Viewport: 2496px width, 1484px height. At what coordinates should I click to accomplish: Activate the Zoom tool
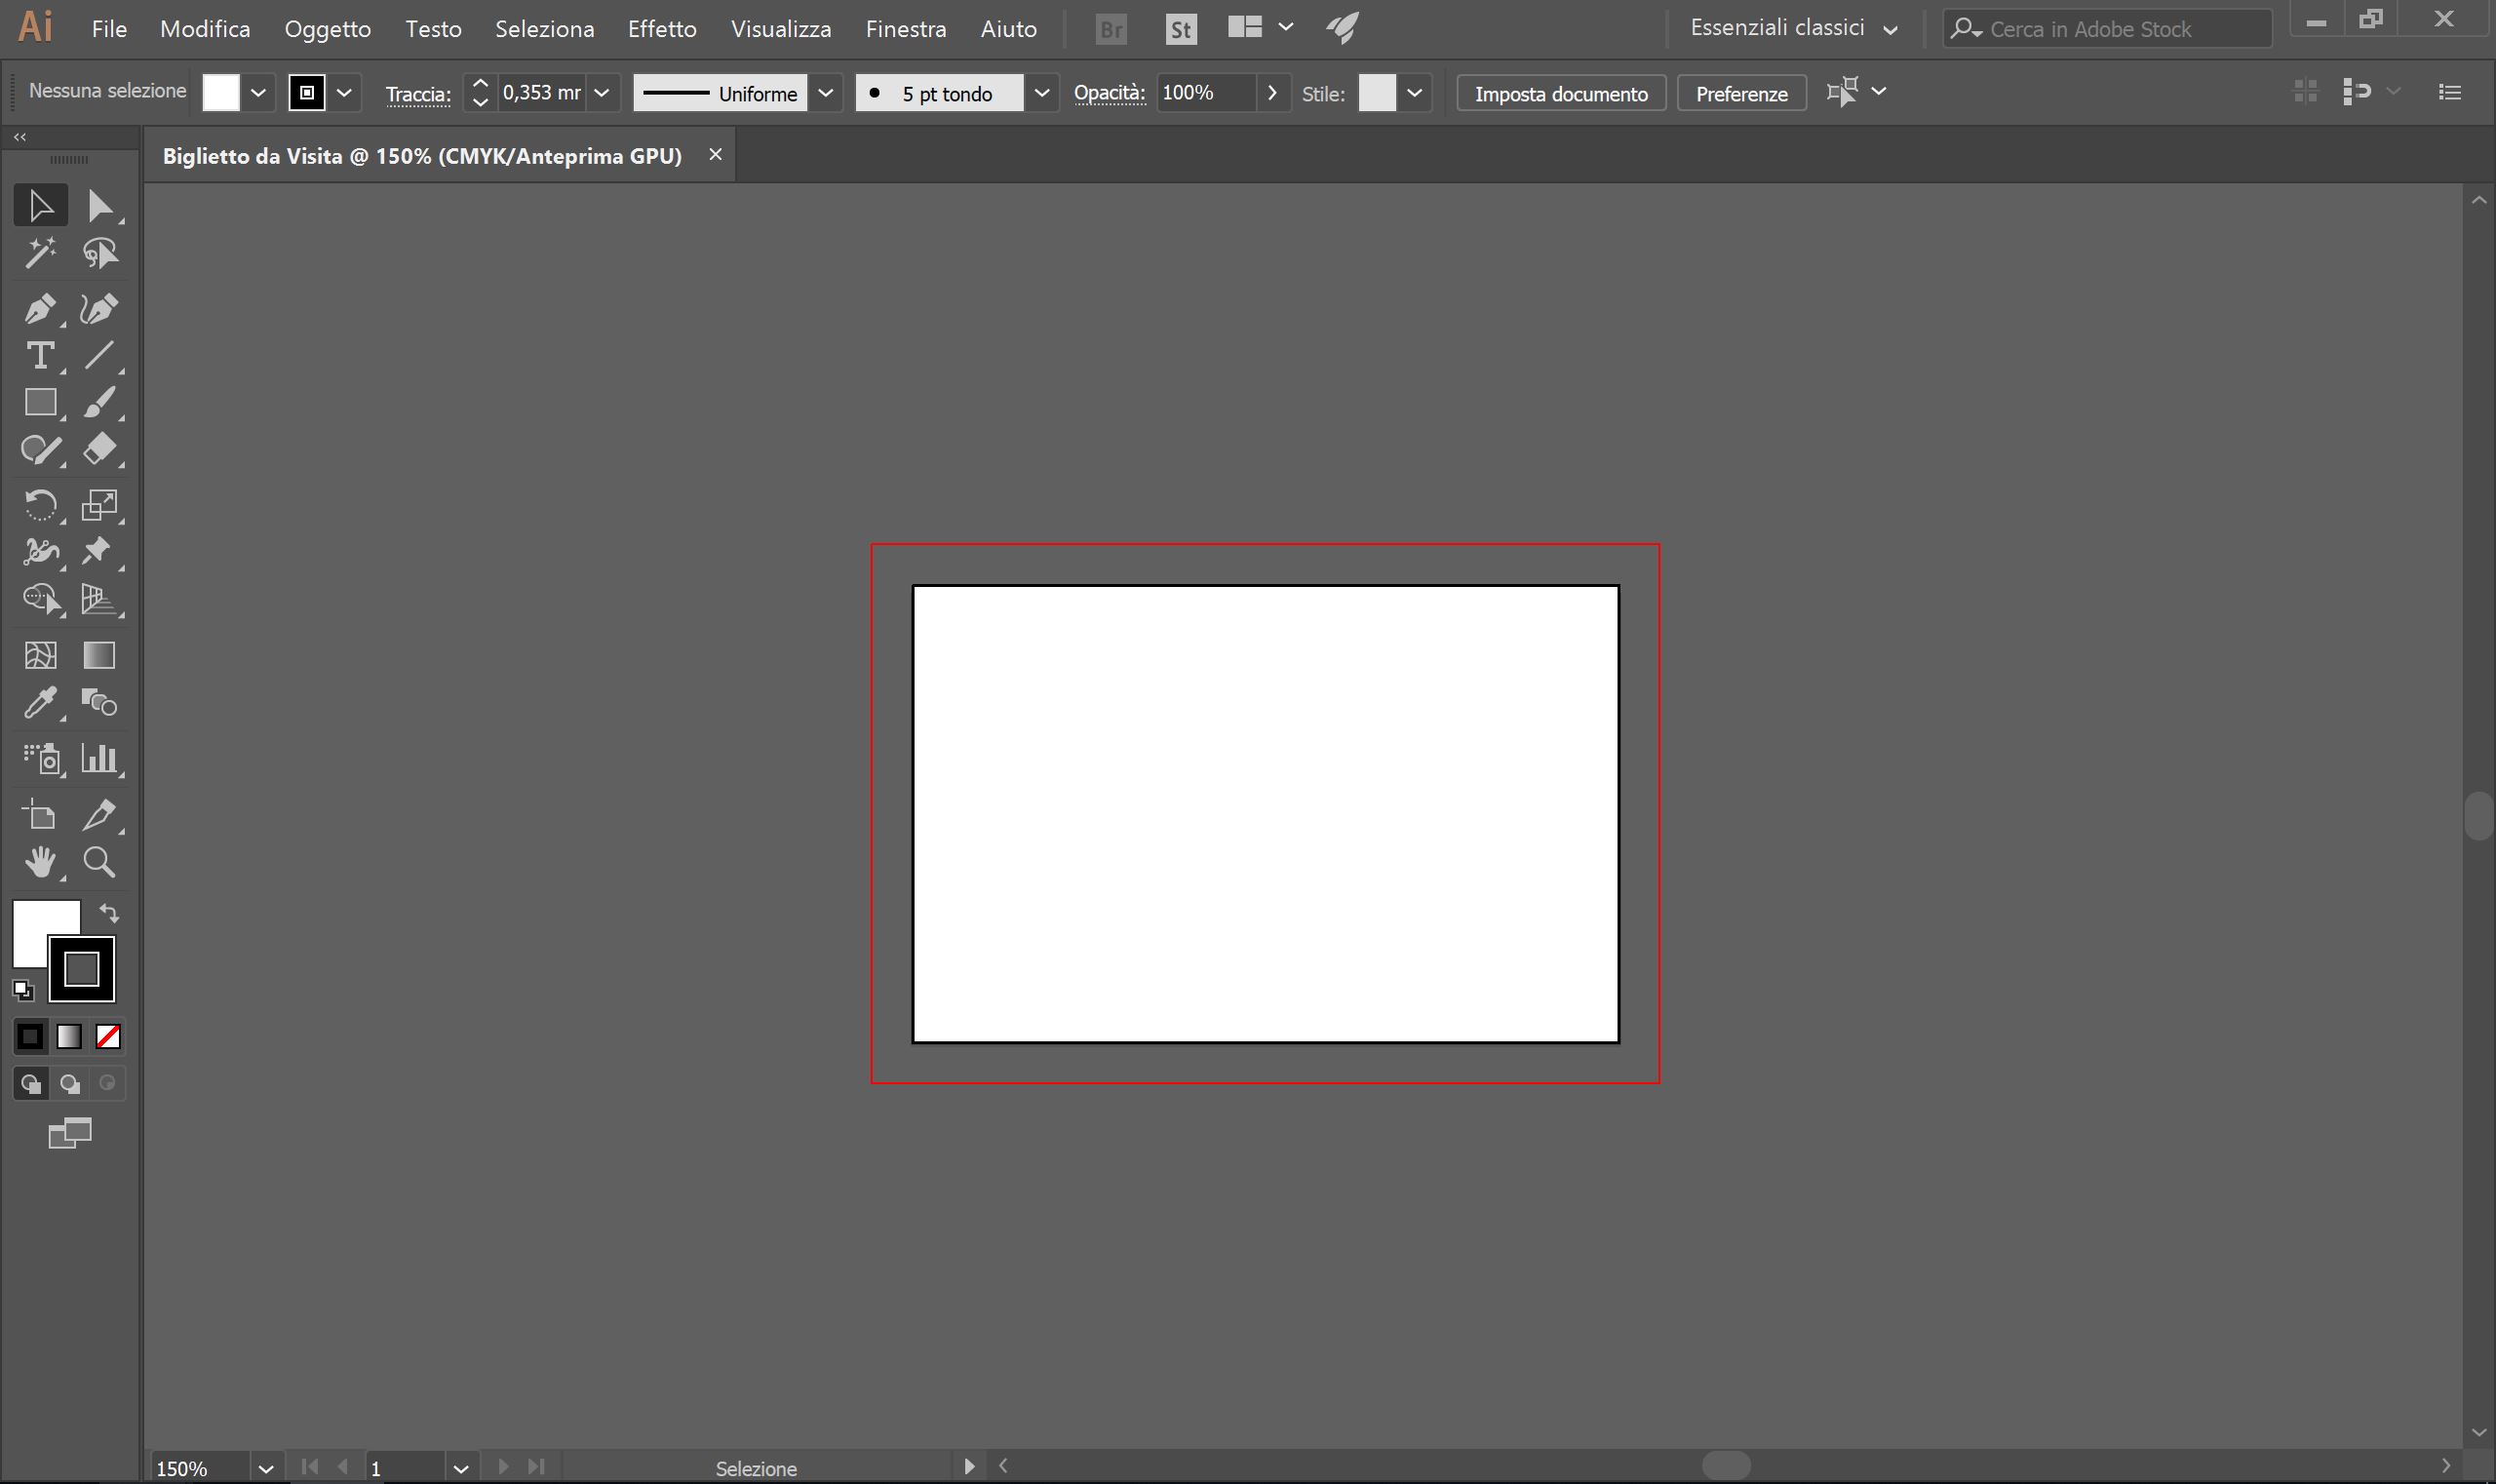pos(99,862)
